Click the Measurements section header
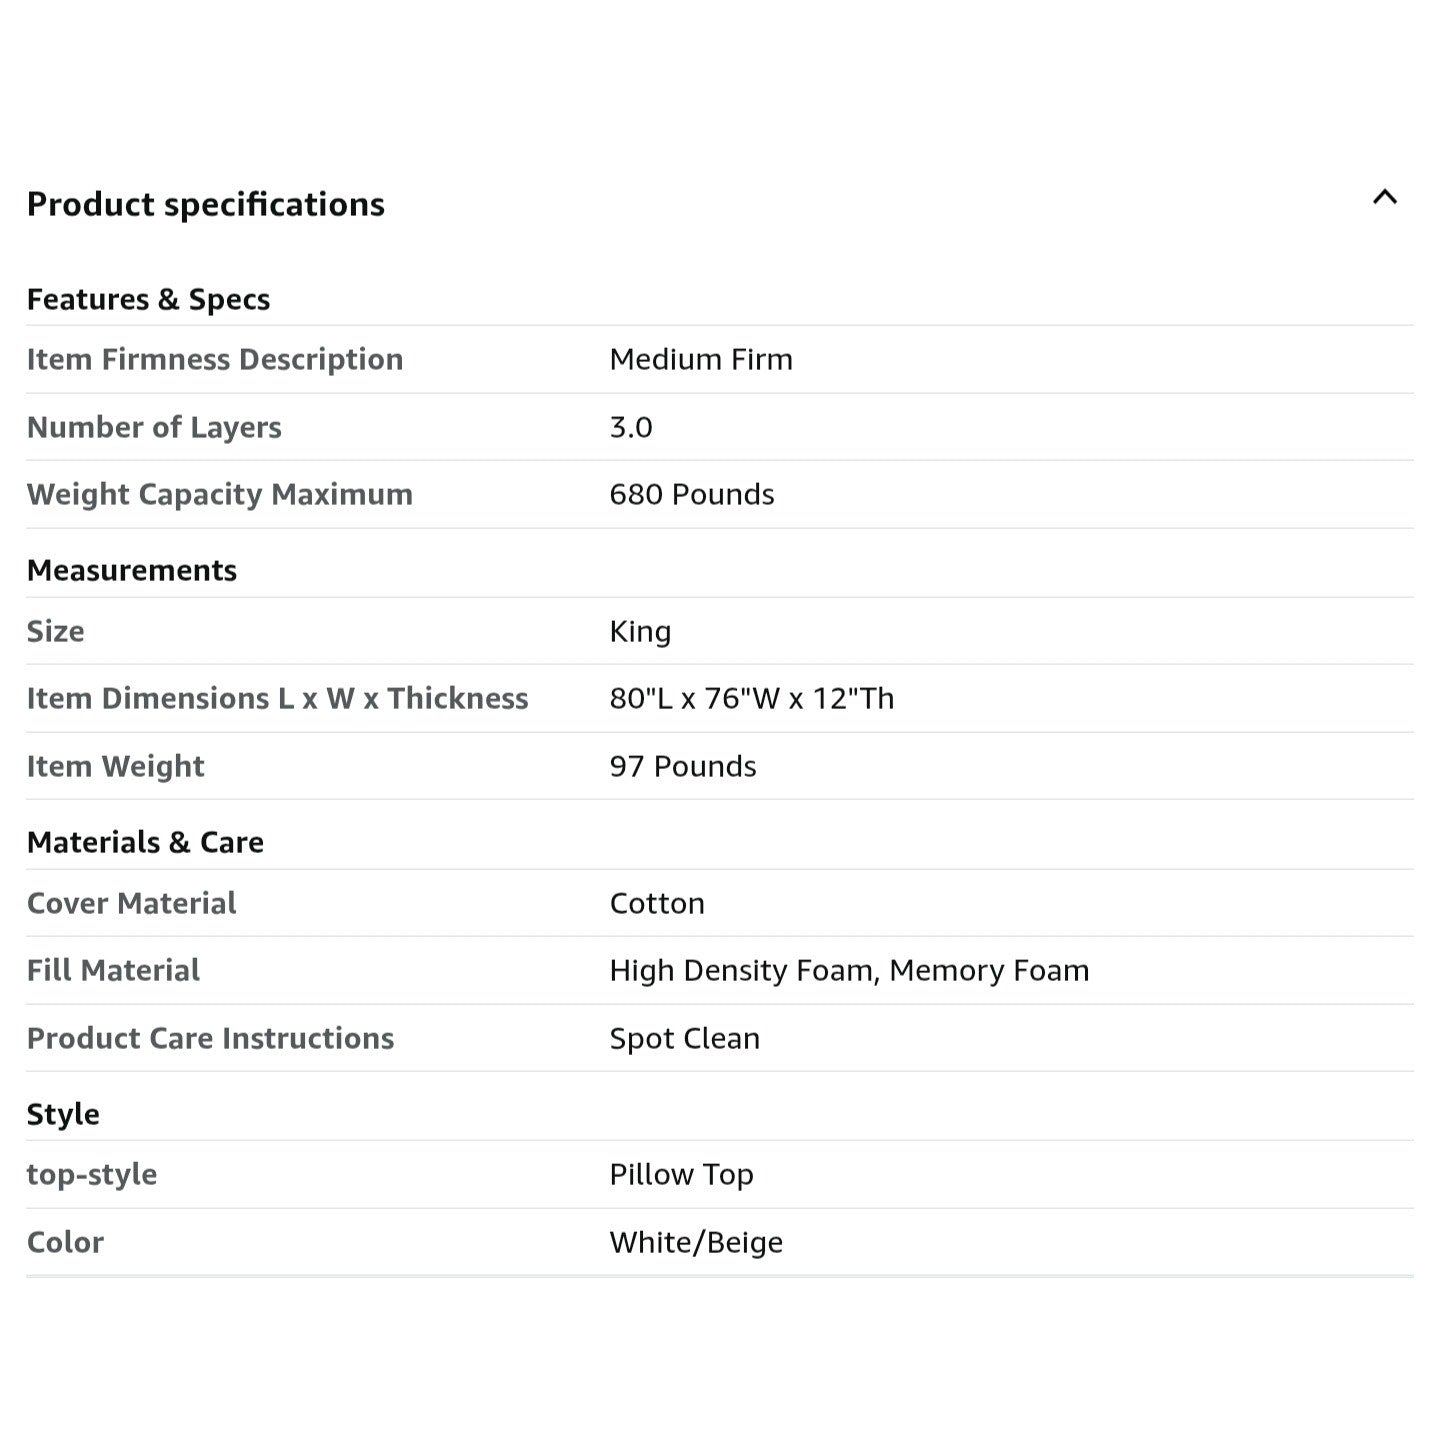Screen dimensions: 1440x1440 [x=131, y=570]
